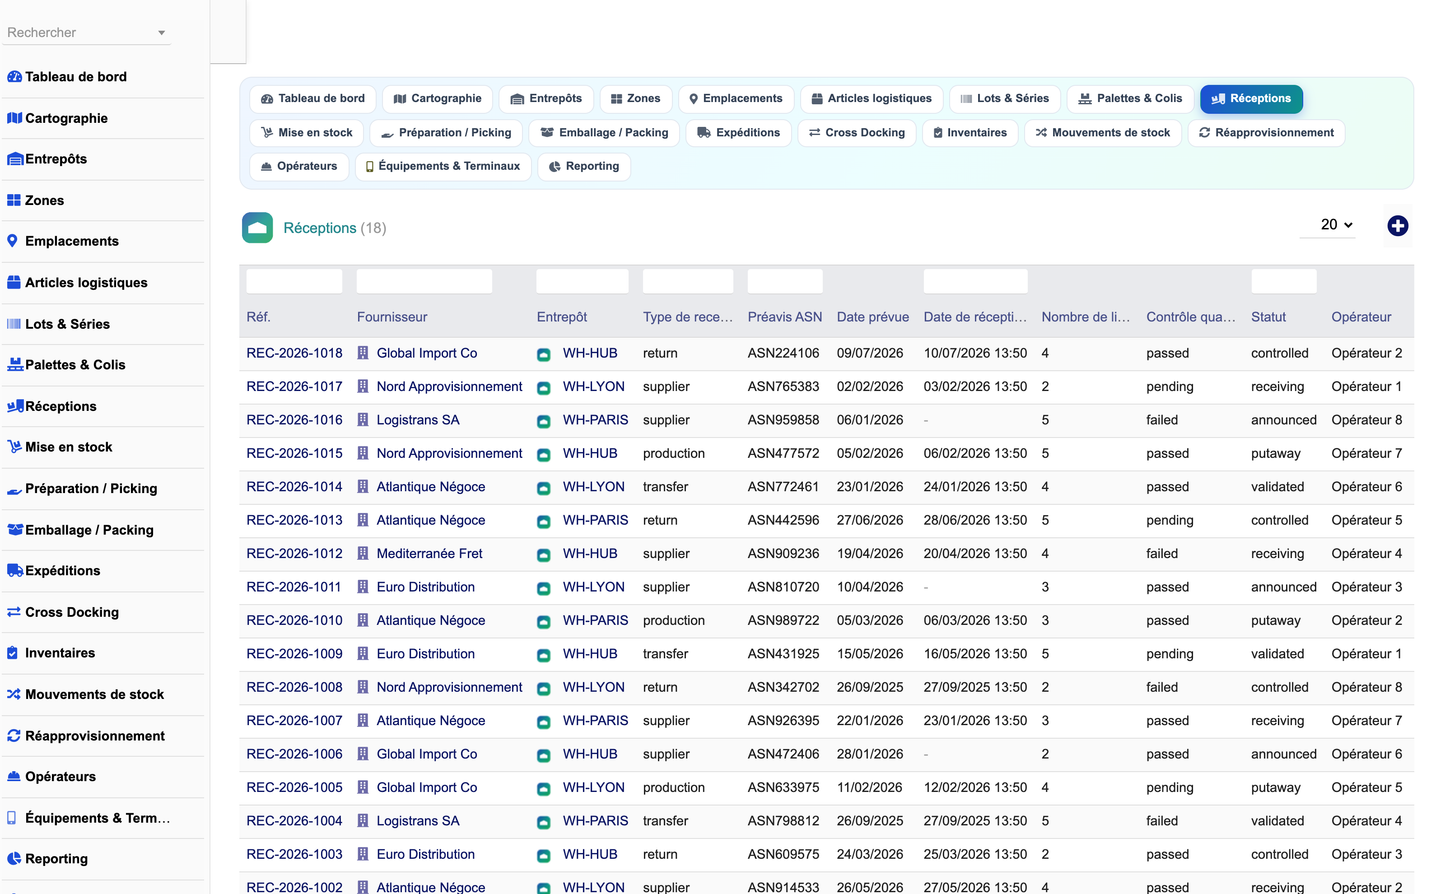Open warehouse WH-PARIS link in row REC-2026-1016
The image size is (1445, 894).
click(x=595, y=420)
